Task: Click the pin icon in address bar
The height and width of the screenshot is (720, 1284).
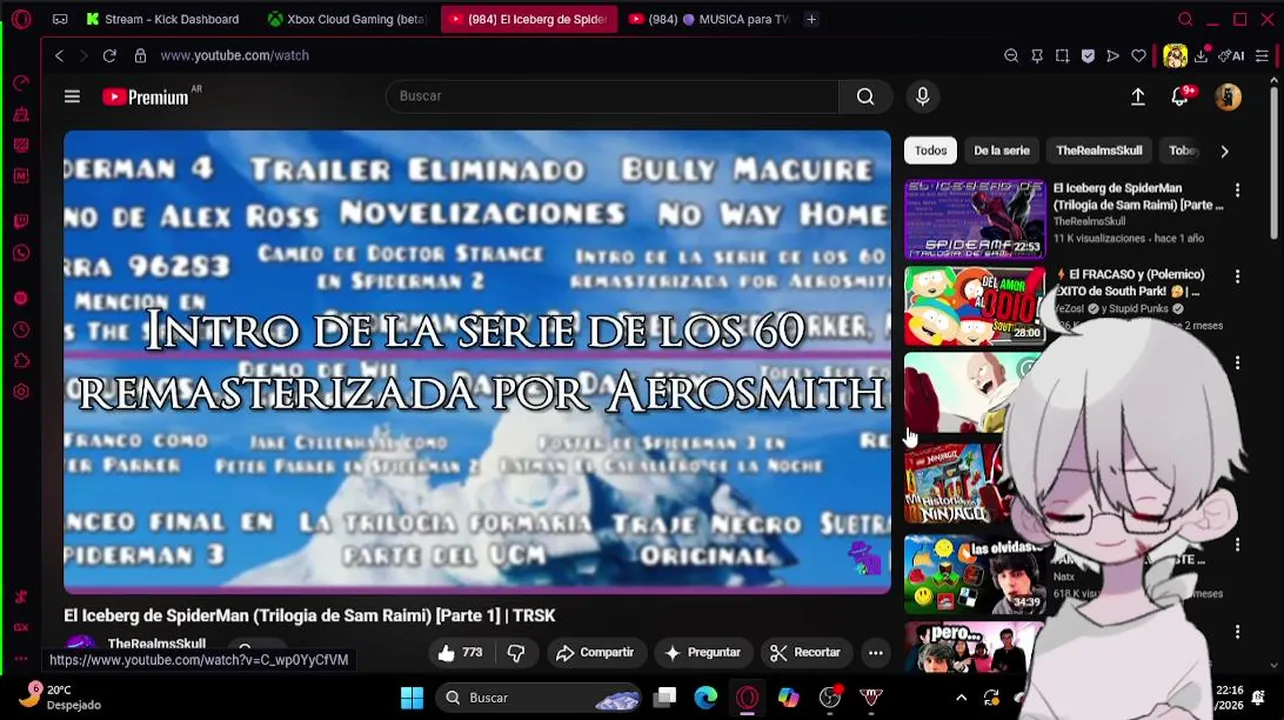Action: tap(1037, 56)
